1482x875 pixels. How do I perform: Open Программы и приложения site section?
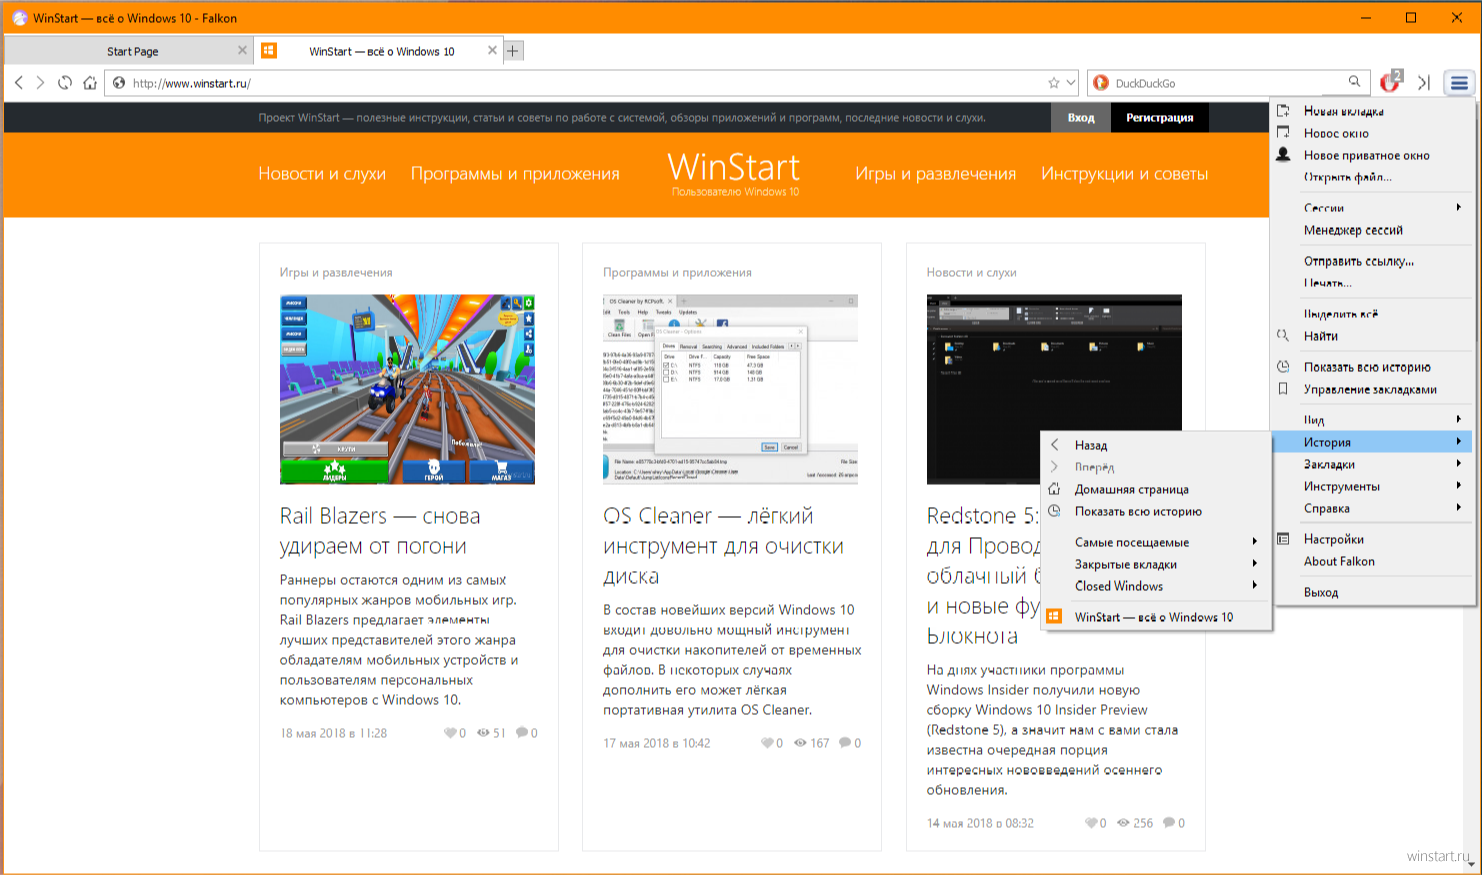point(515,173)
